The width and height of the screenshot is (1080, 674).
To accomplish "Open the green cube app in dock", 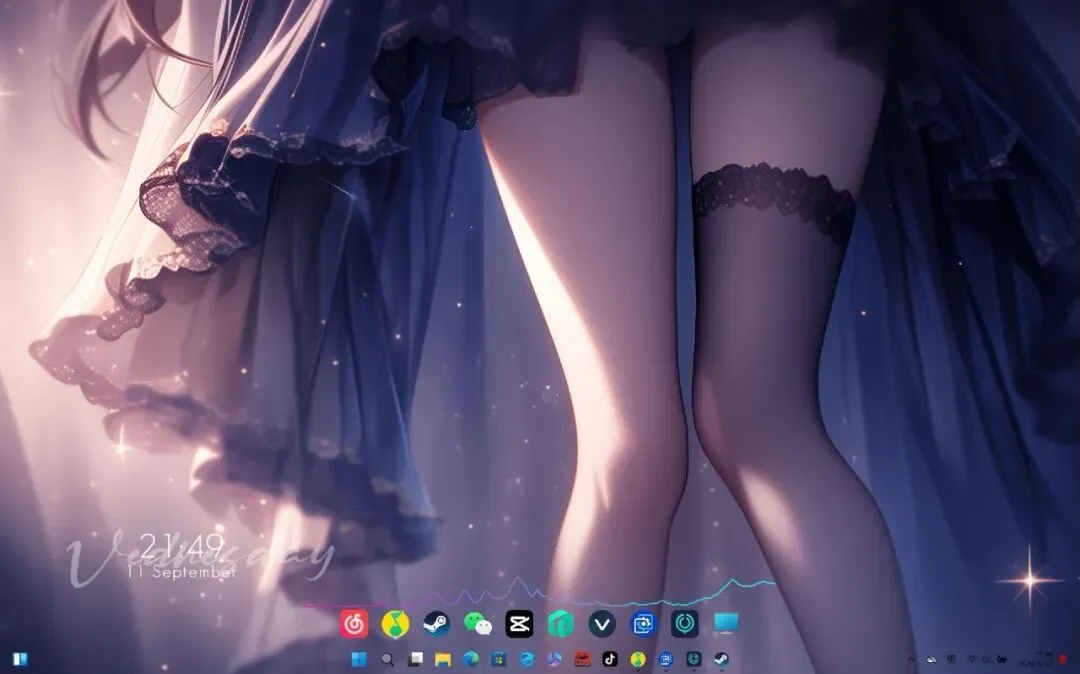I will [561, 624].
